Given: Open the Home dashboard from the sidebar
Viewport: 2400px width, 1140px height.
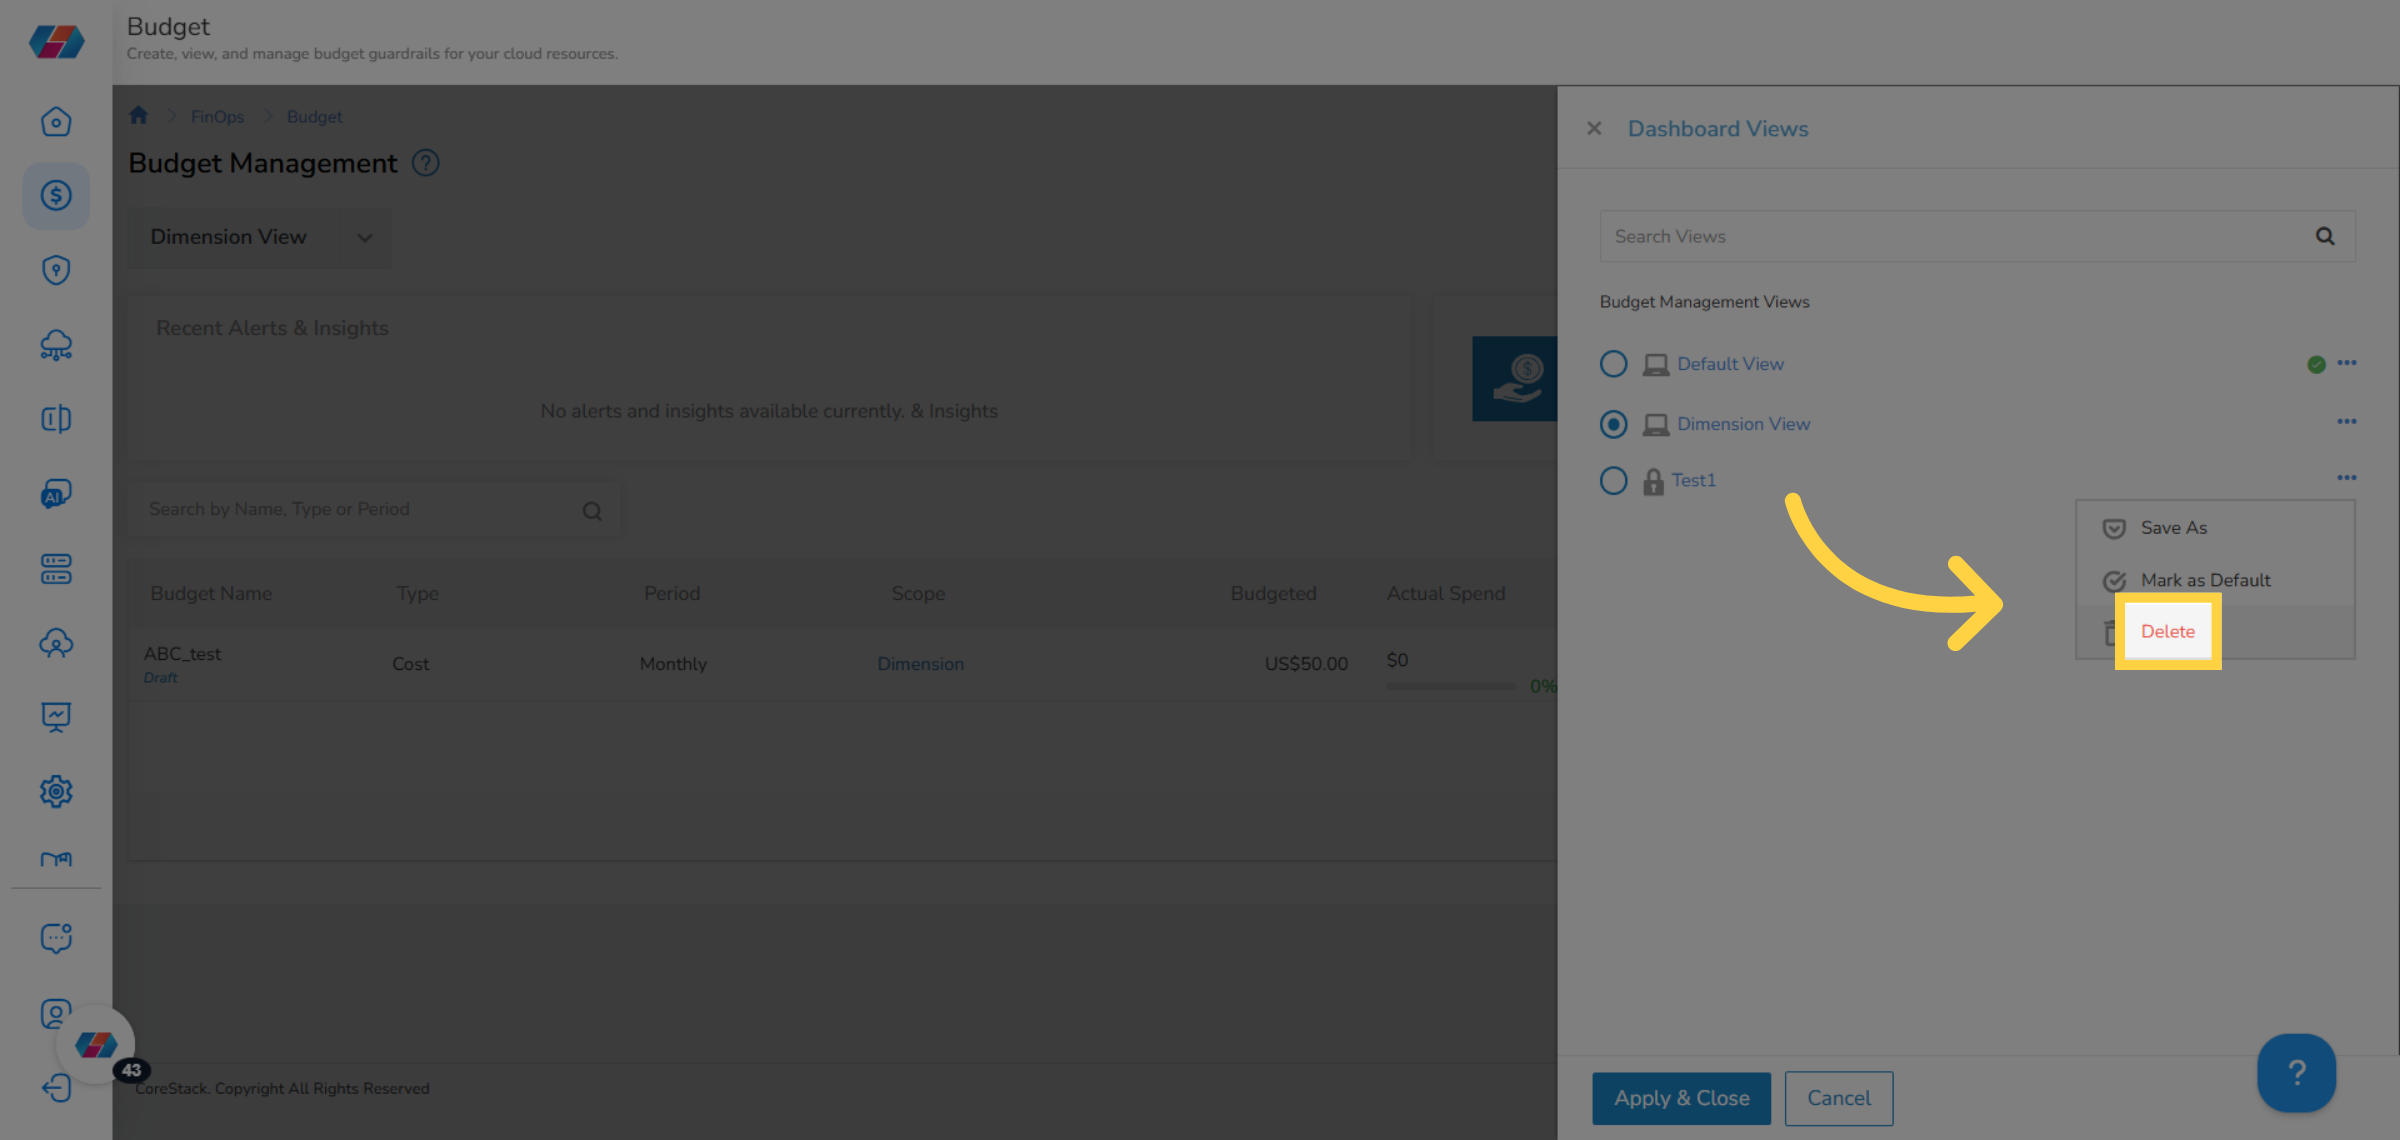Looking at the screenshot, I should pos(56,121).
